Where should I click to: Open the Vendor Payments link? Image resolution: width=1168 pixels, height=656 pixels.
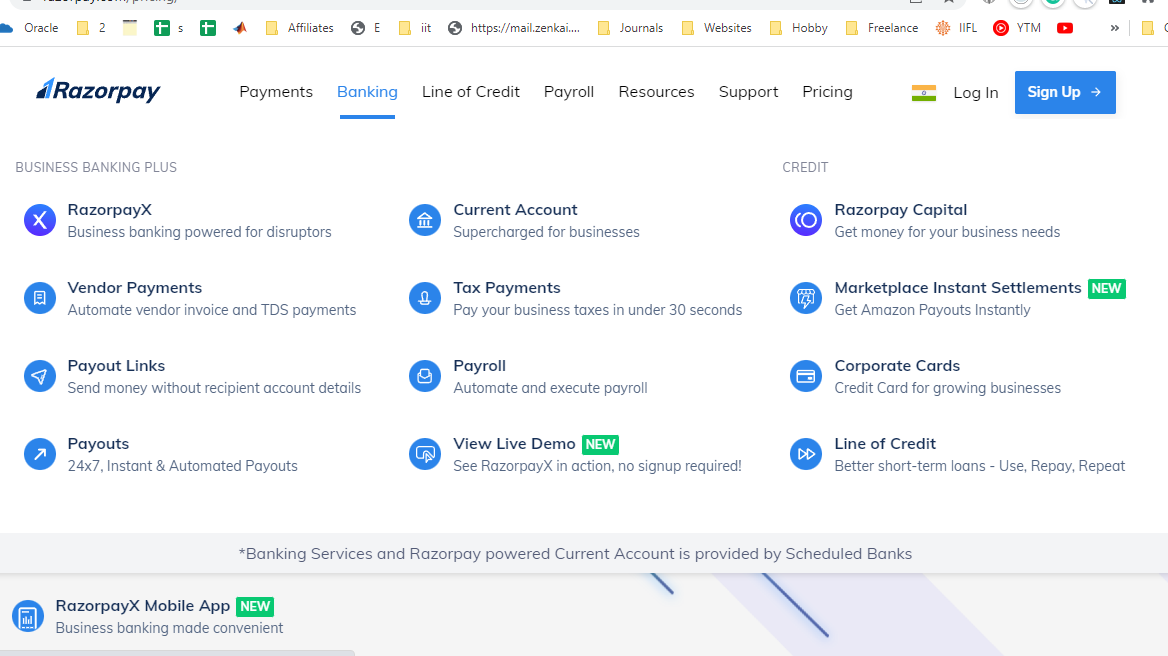[135, 287]
